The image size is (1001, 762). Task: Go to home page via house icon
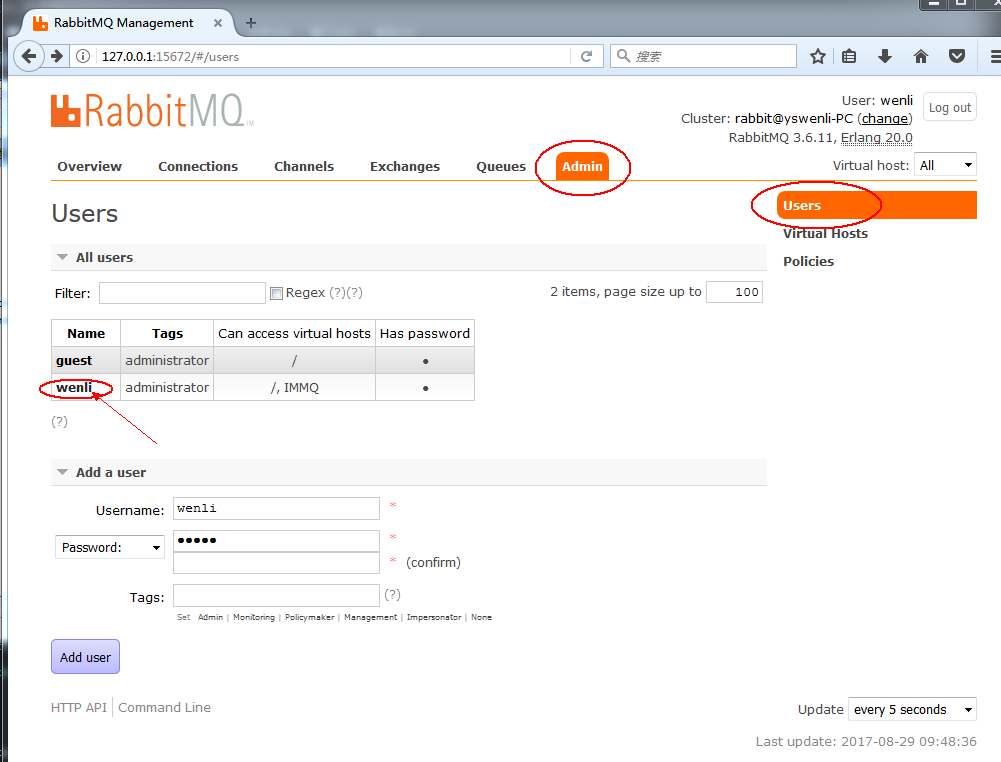(x=921, y=56)
